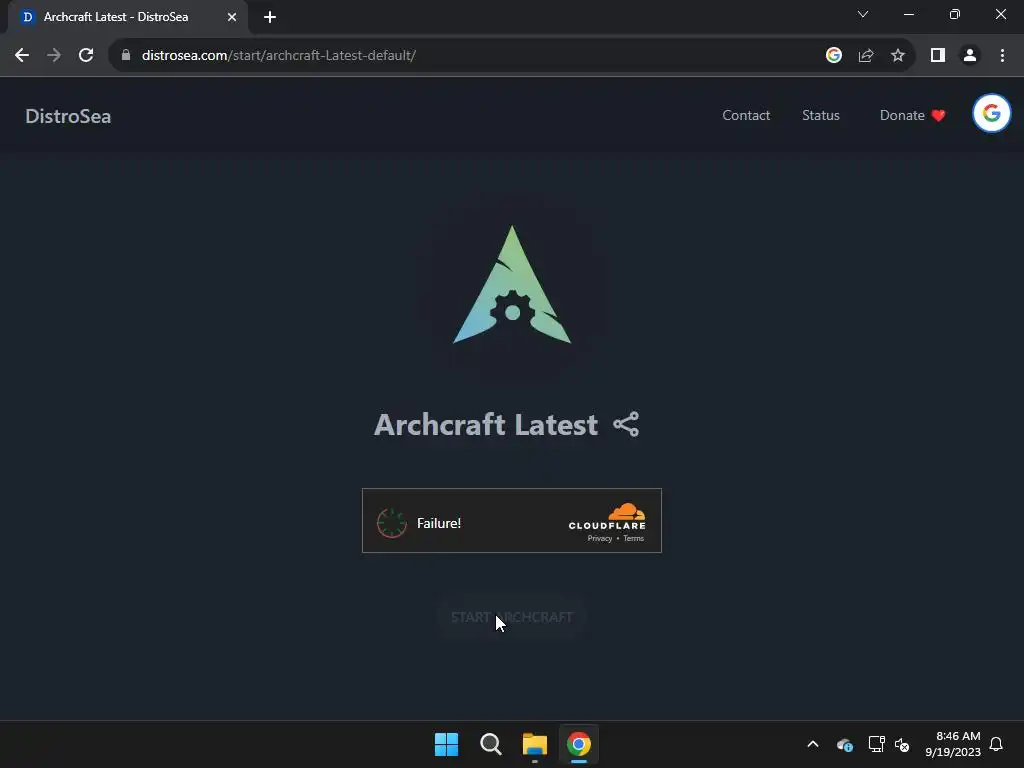Open Cloudflare Privacy link
This screenshot has width=1024, height=768.
tap(600, 538)
